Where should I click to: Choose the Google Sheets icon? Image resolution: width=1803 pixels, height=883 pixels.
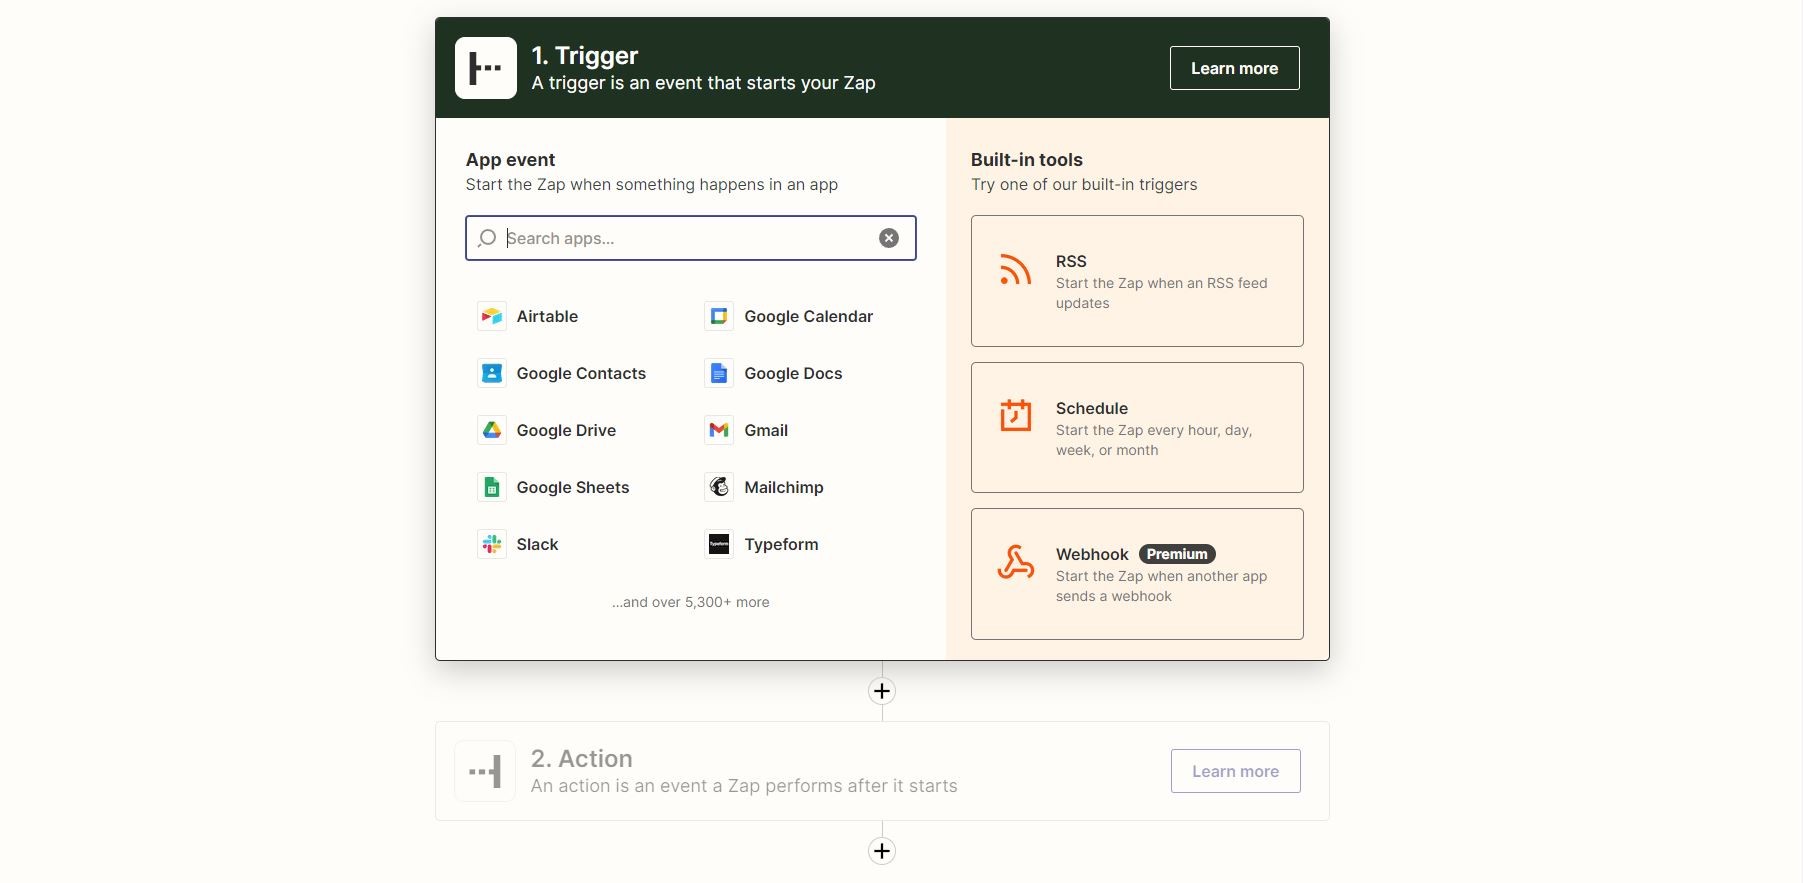(491, 487)
